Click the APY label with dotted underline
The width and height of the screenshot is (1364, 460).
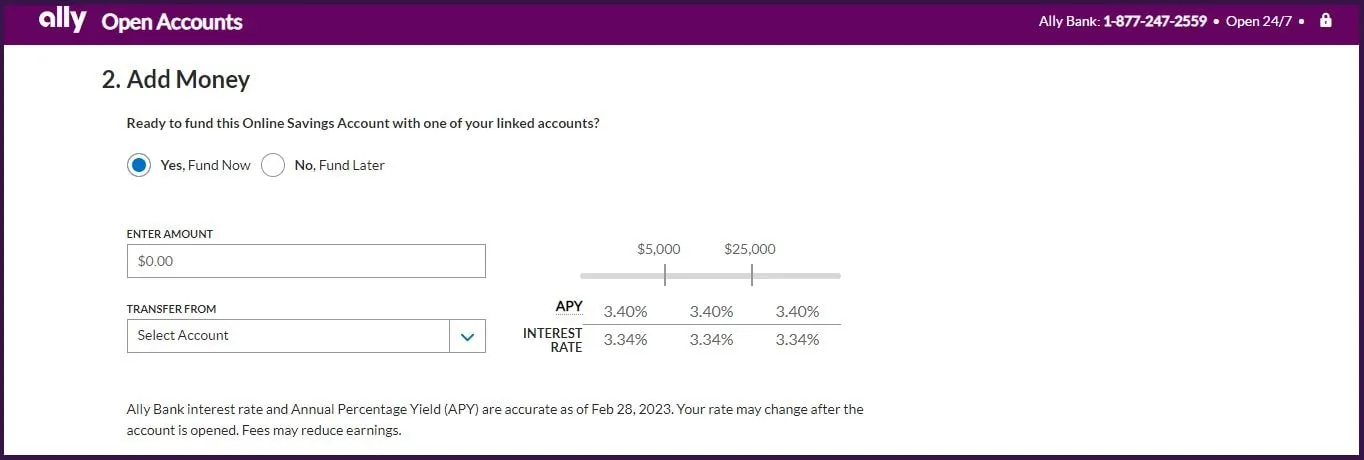coord(569,307)
